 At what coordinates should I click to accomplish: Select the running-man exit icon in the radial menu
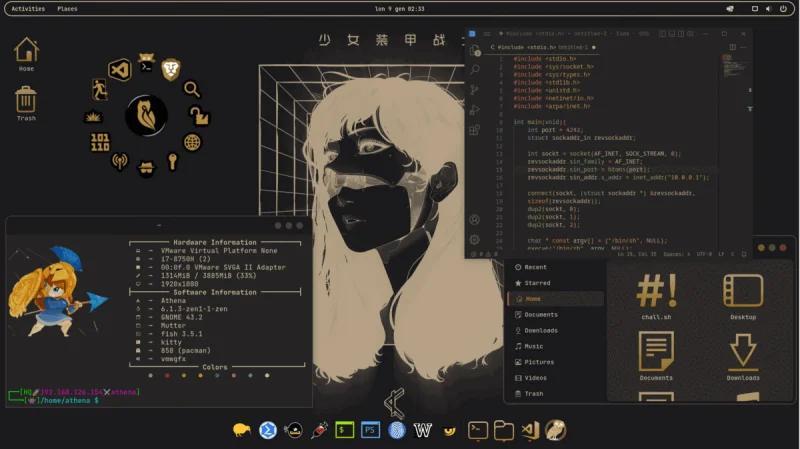pos(100,90)
